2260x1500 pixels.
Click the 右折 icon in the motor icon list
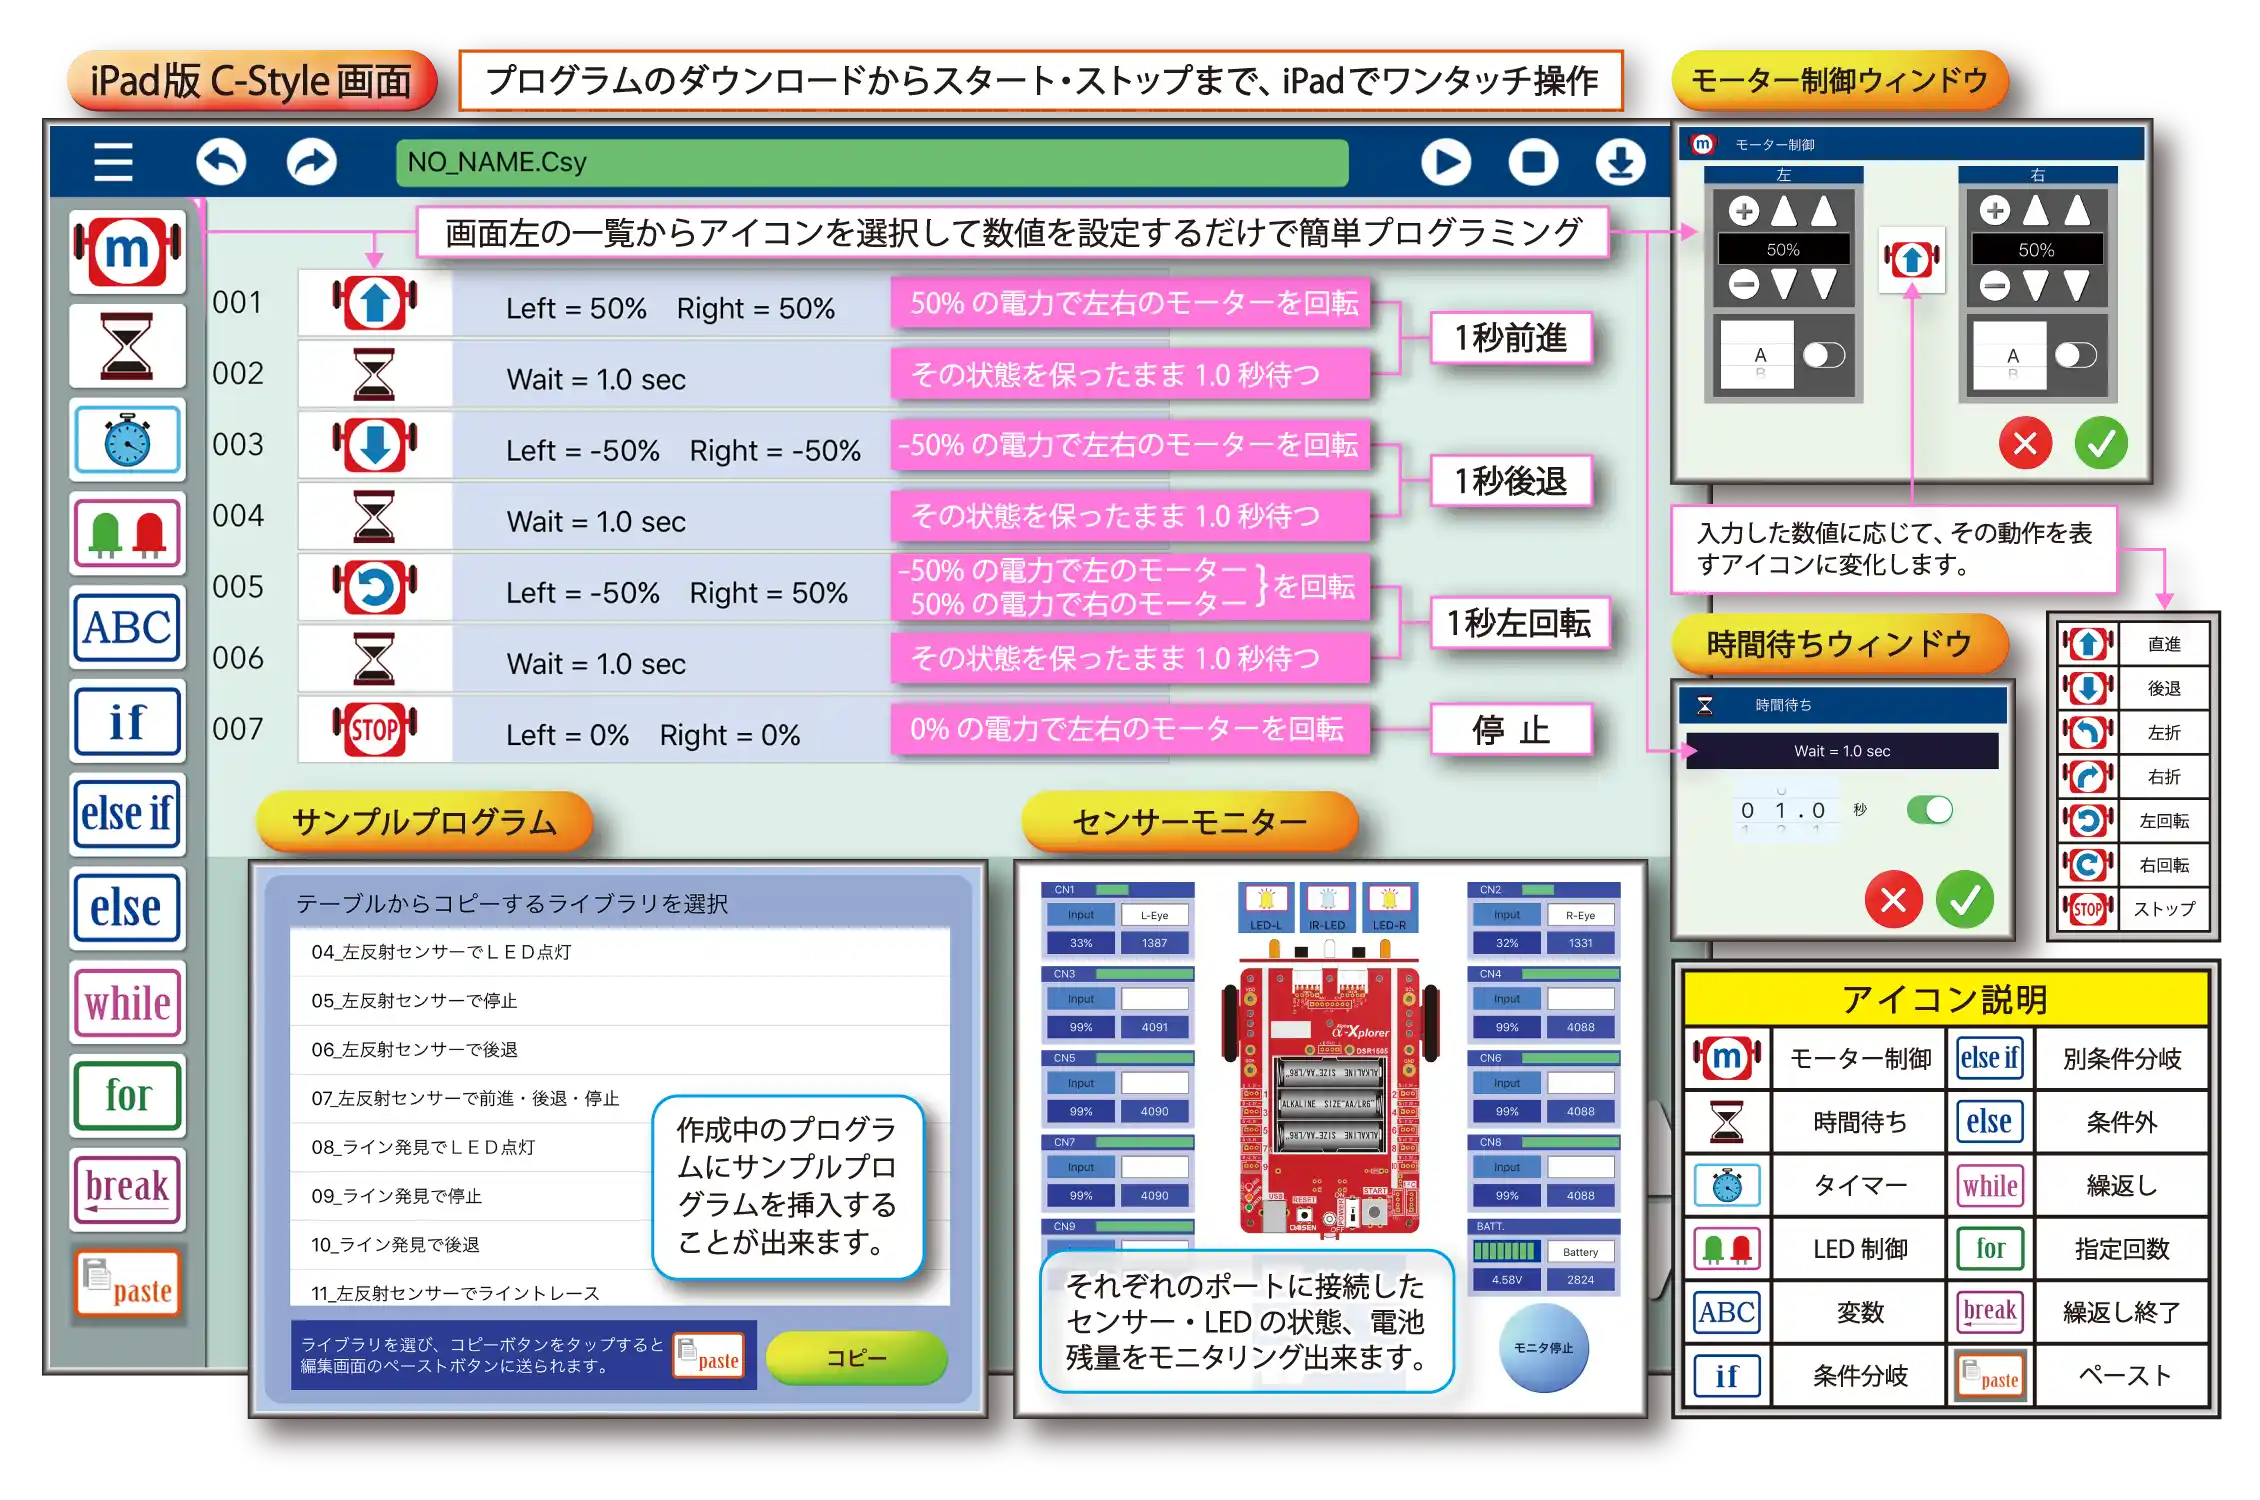pyautogui.click(x=2088, y=777)
